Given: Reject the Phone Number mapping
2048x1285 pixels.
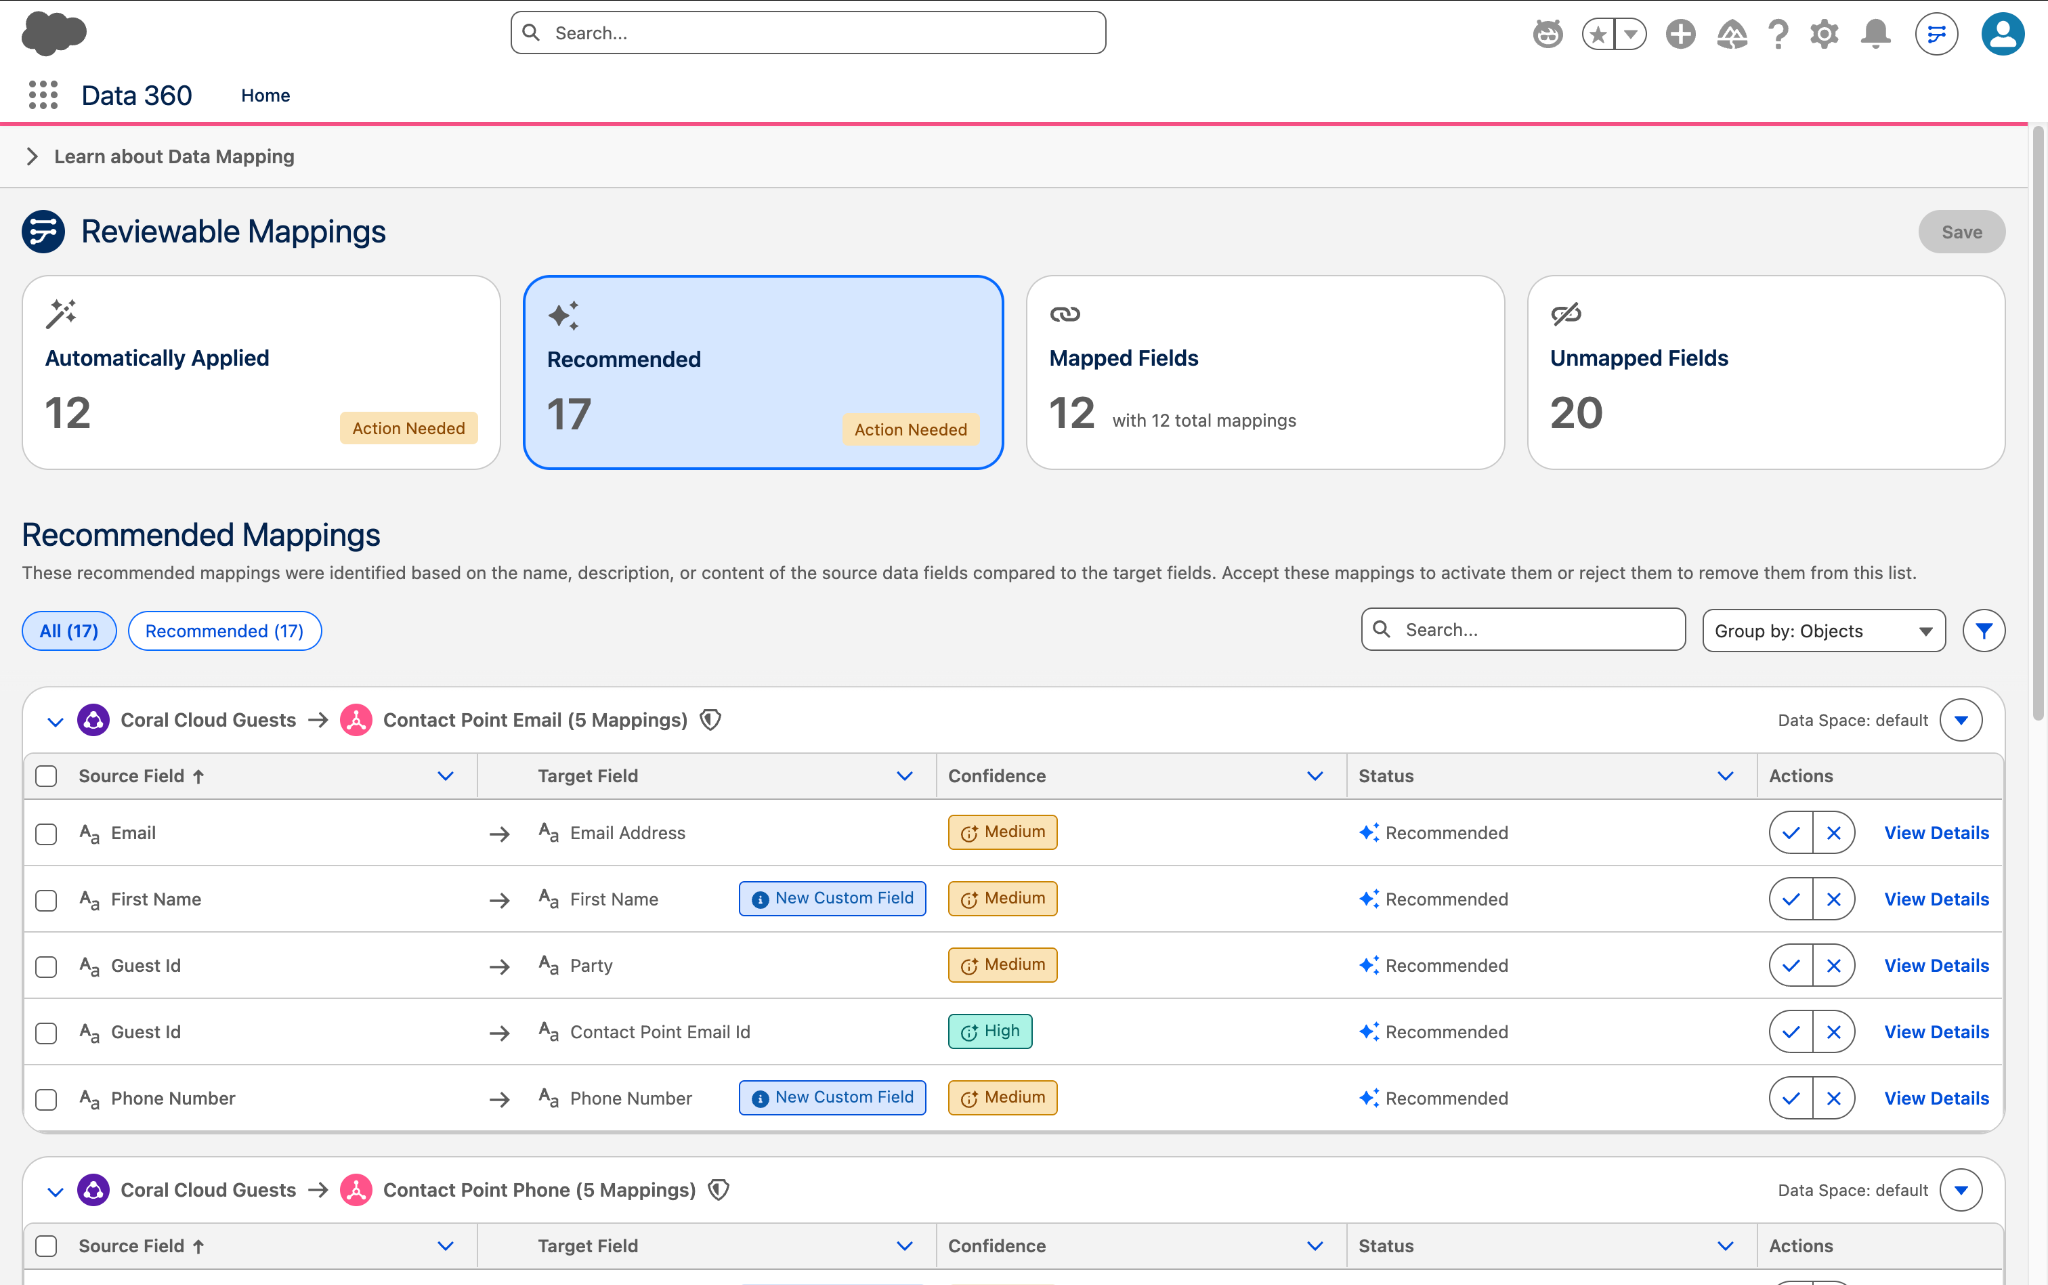Looking at the screenshot, I should (x=1834, y=1098).
